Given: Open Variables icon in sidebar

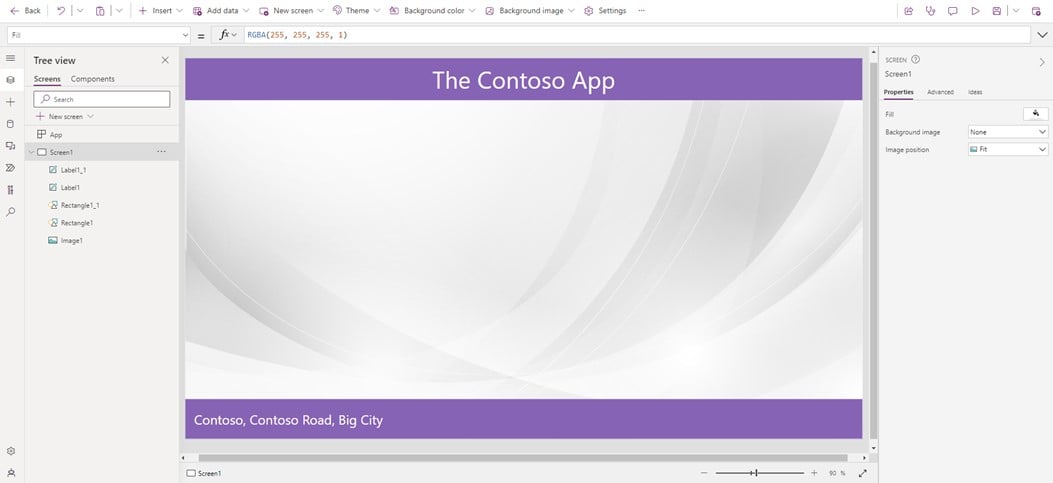Looking at the screenshot, I should coord(10,190).
